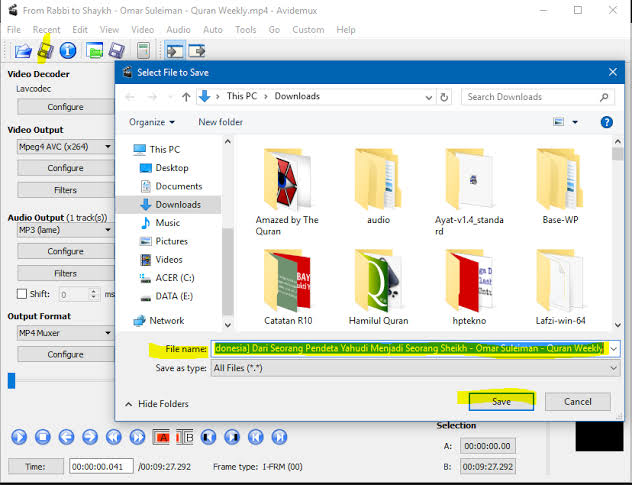Open view options dropdown arrow

[x=575, y=122]
